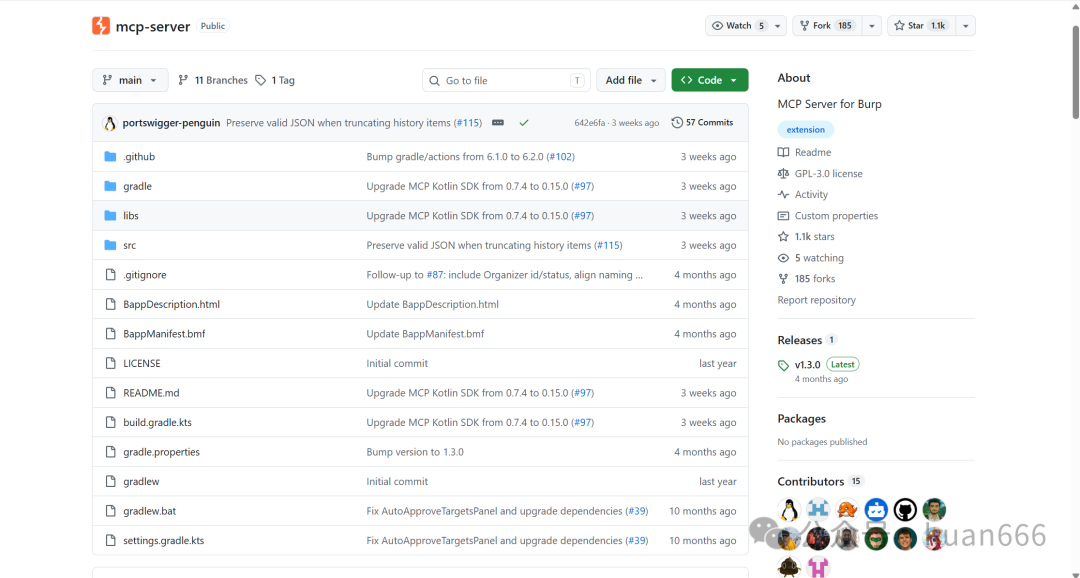Viewport: 1080px width, 578px height.
Task: Click the fork icon next to 185 forks
Action: [x=783, y=279]
